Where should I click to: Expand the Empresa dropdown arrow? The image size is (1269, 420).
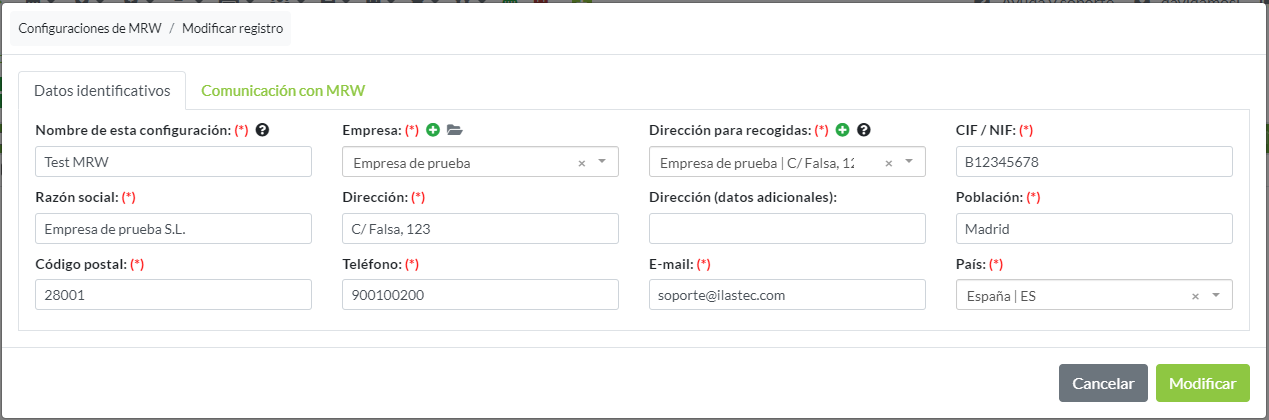tap(602, 162)
